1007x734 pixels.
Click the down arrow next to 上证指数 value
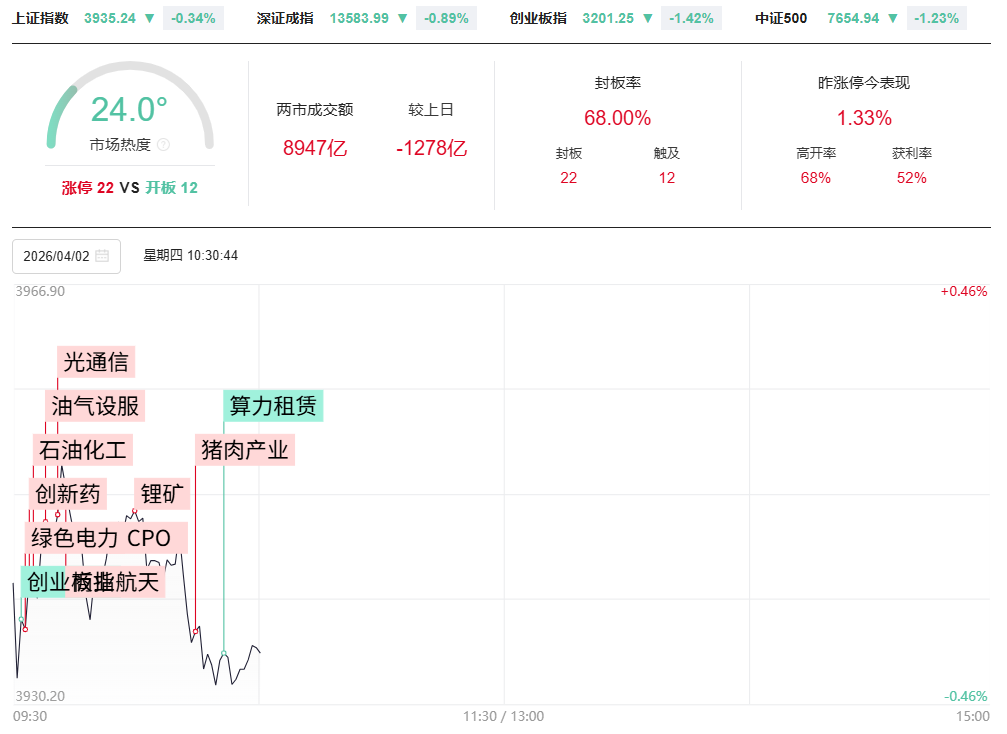click(x=149, y=18)
